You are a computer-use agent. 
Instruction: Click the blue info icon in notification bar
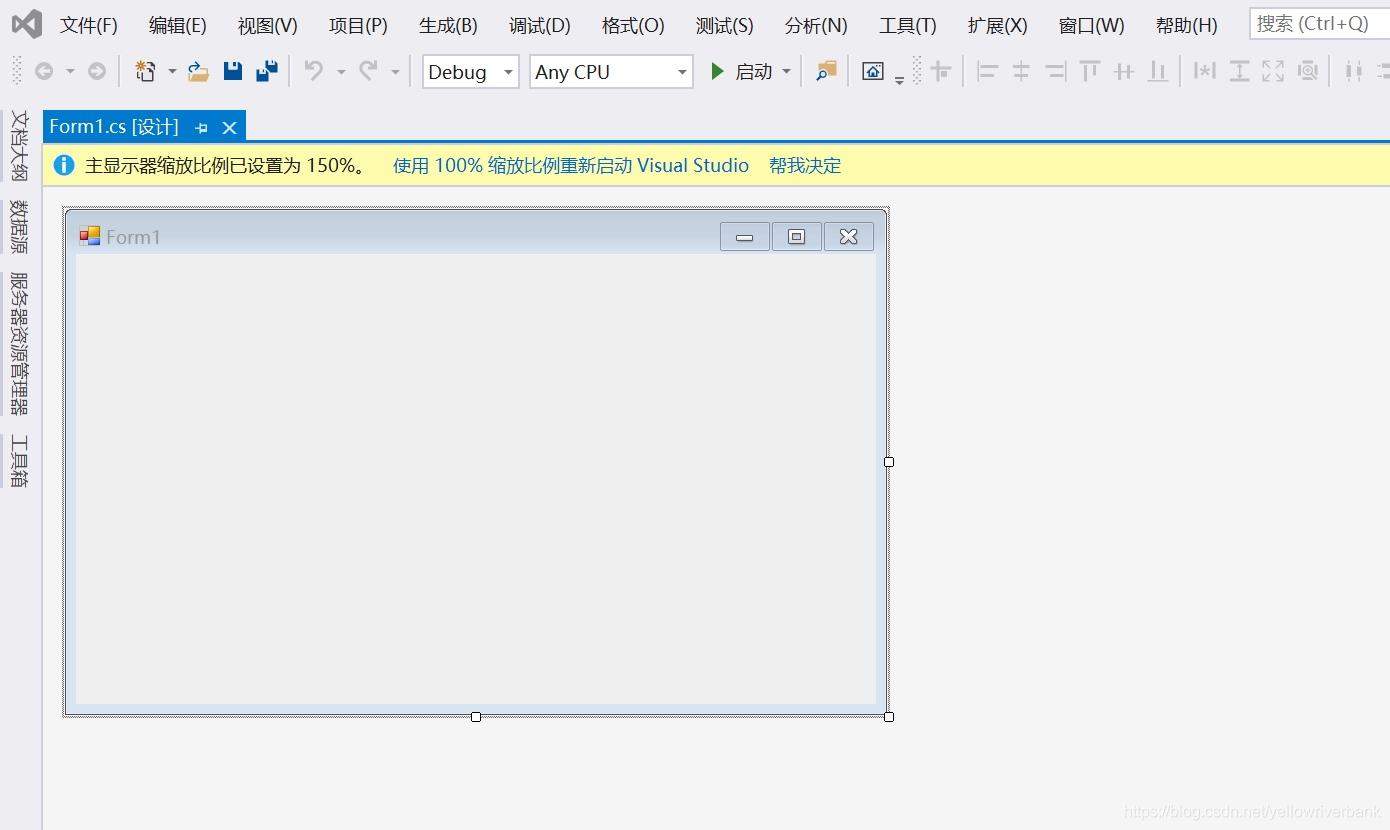[x=64, y=165]
